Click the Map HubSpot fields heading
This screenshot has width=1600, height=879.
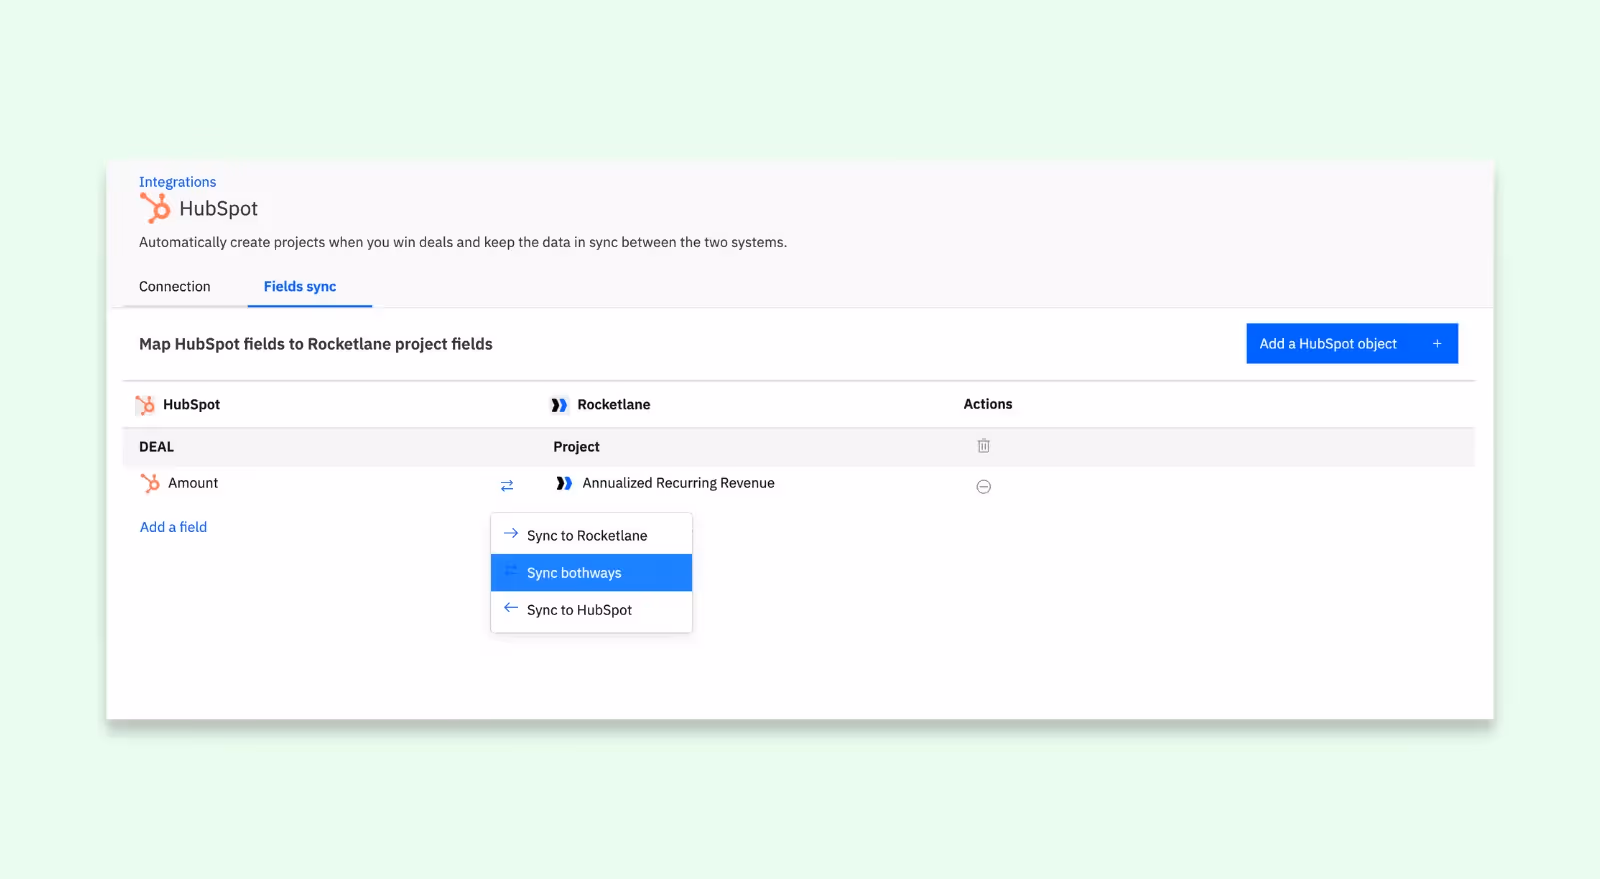coord(316,344)
